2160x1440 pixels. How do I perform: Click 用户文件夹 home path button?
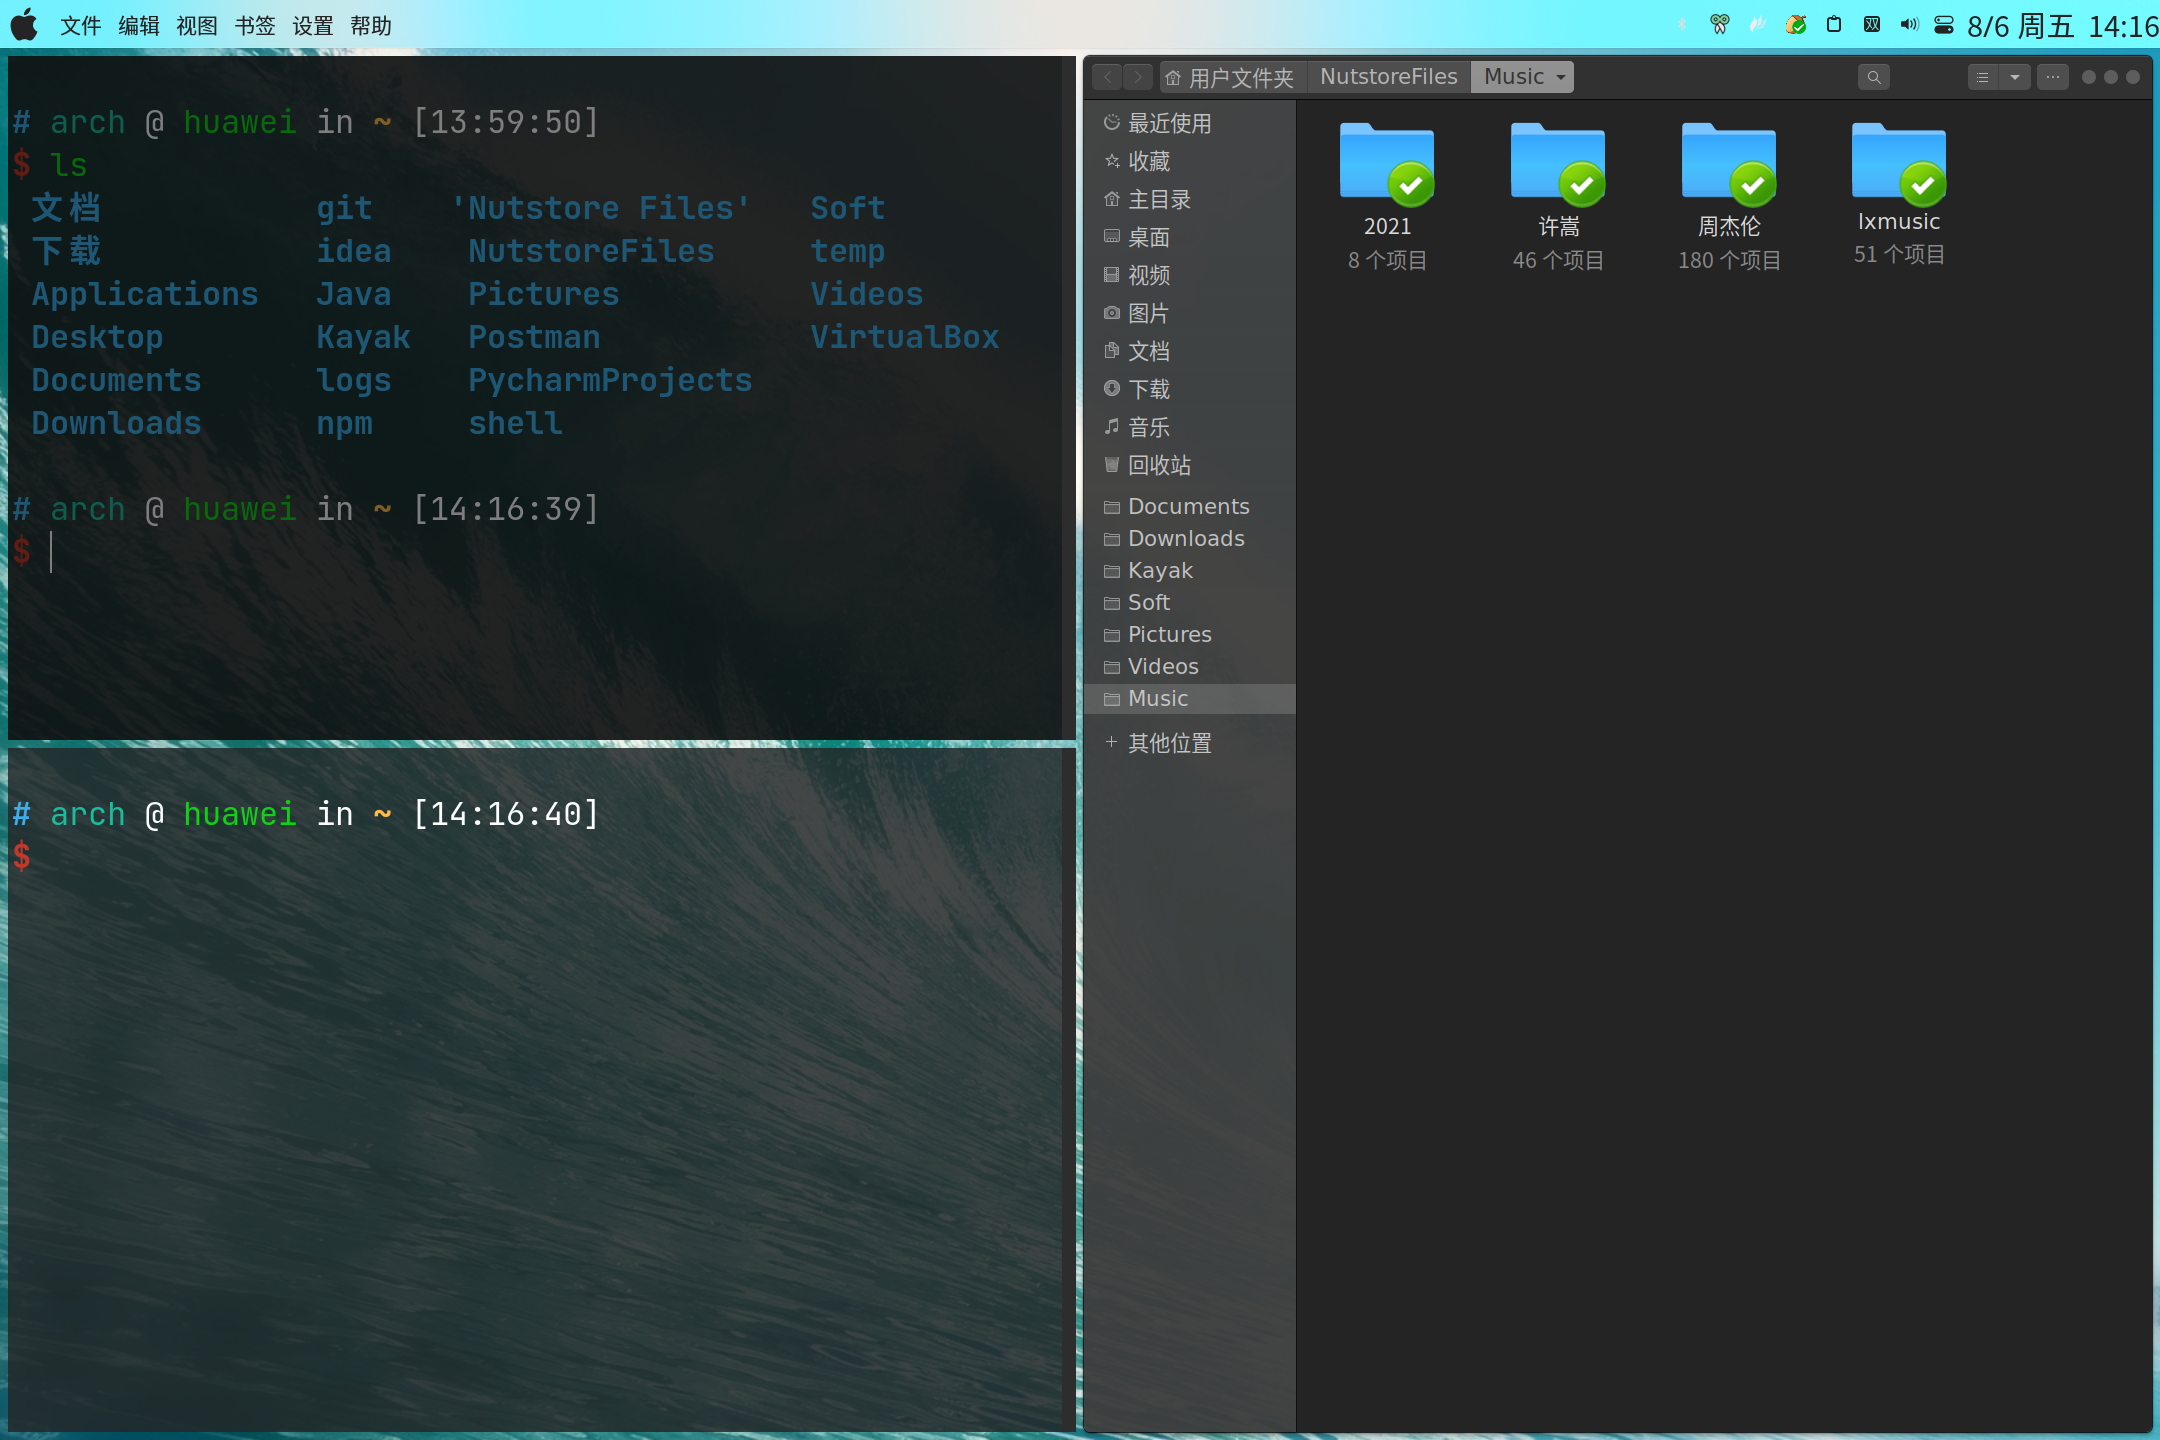[1230, 77]
